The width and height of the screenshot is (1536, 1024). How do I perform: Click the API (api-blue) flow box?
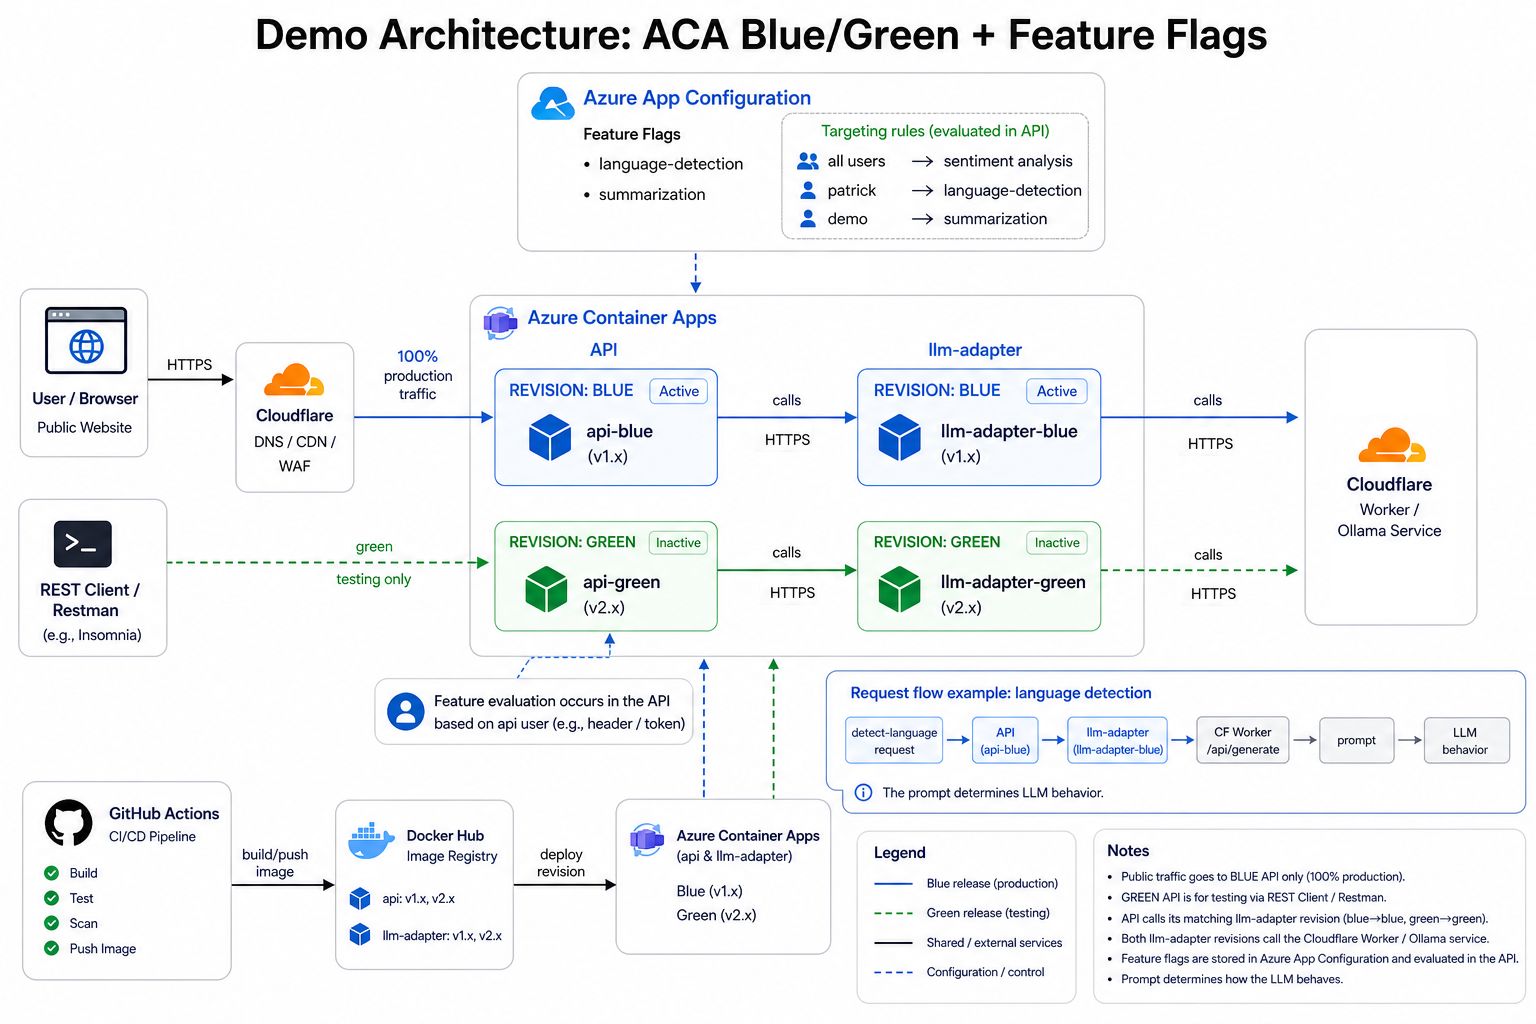click(1005, 741)
